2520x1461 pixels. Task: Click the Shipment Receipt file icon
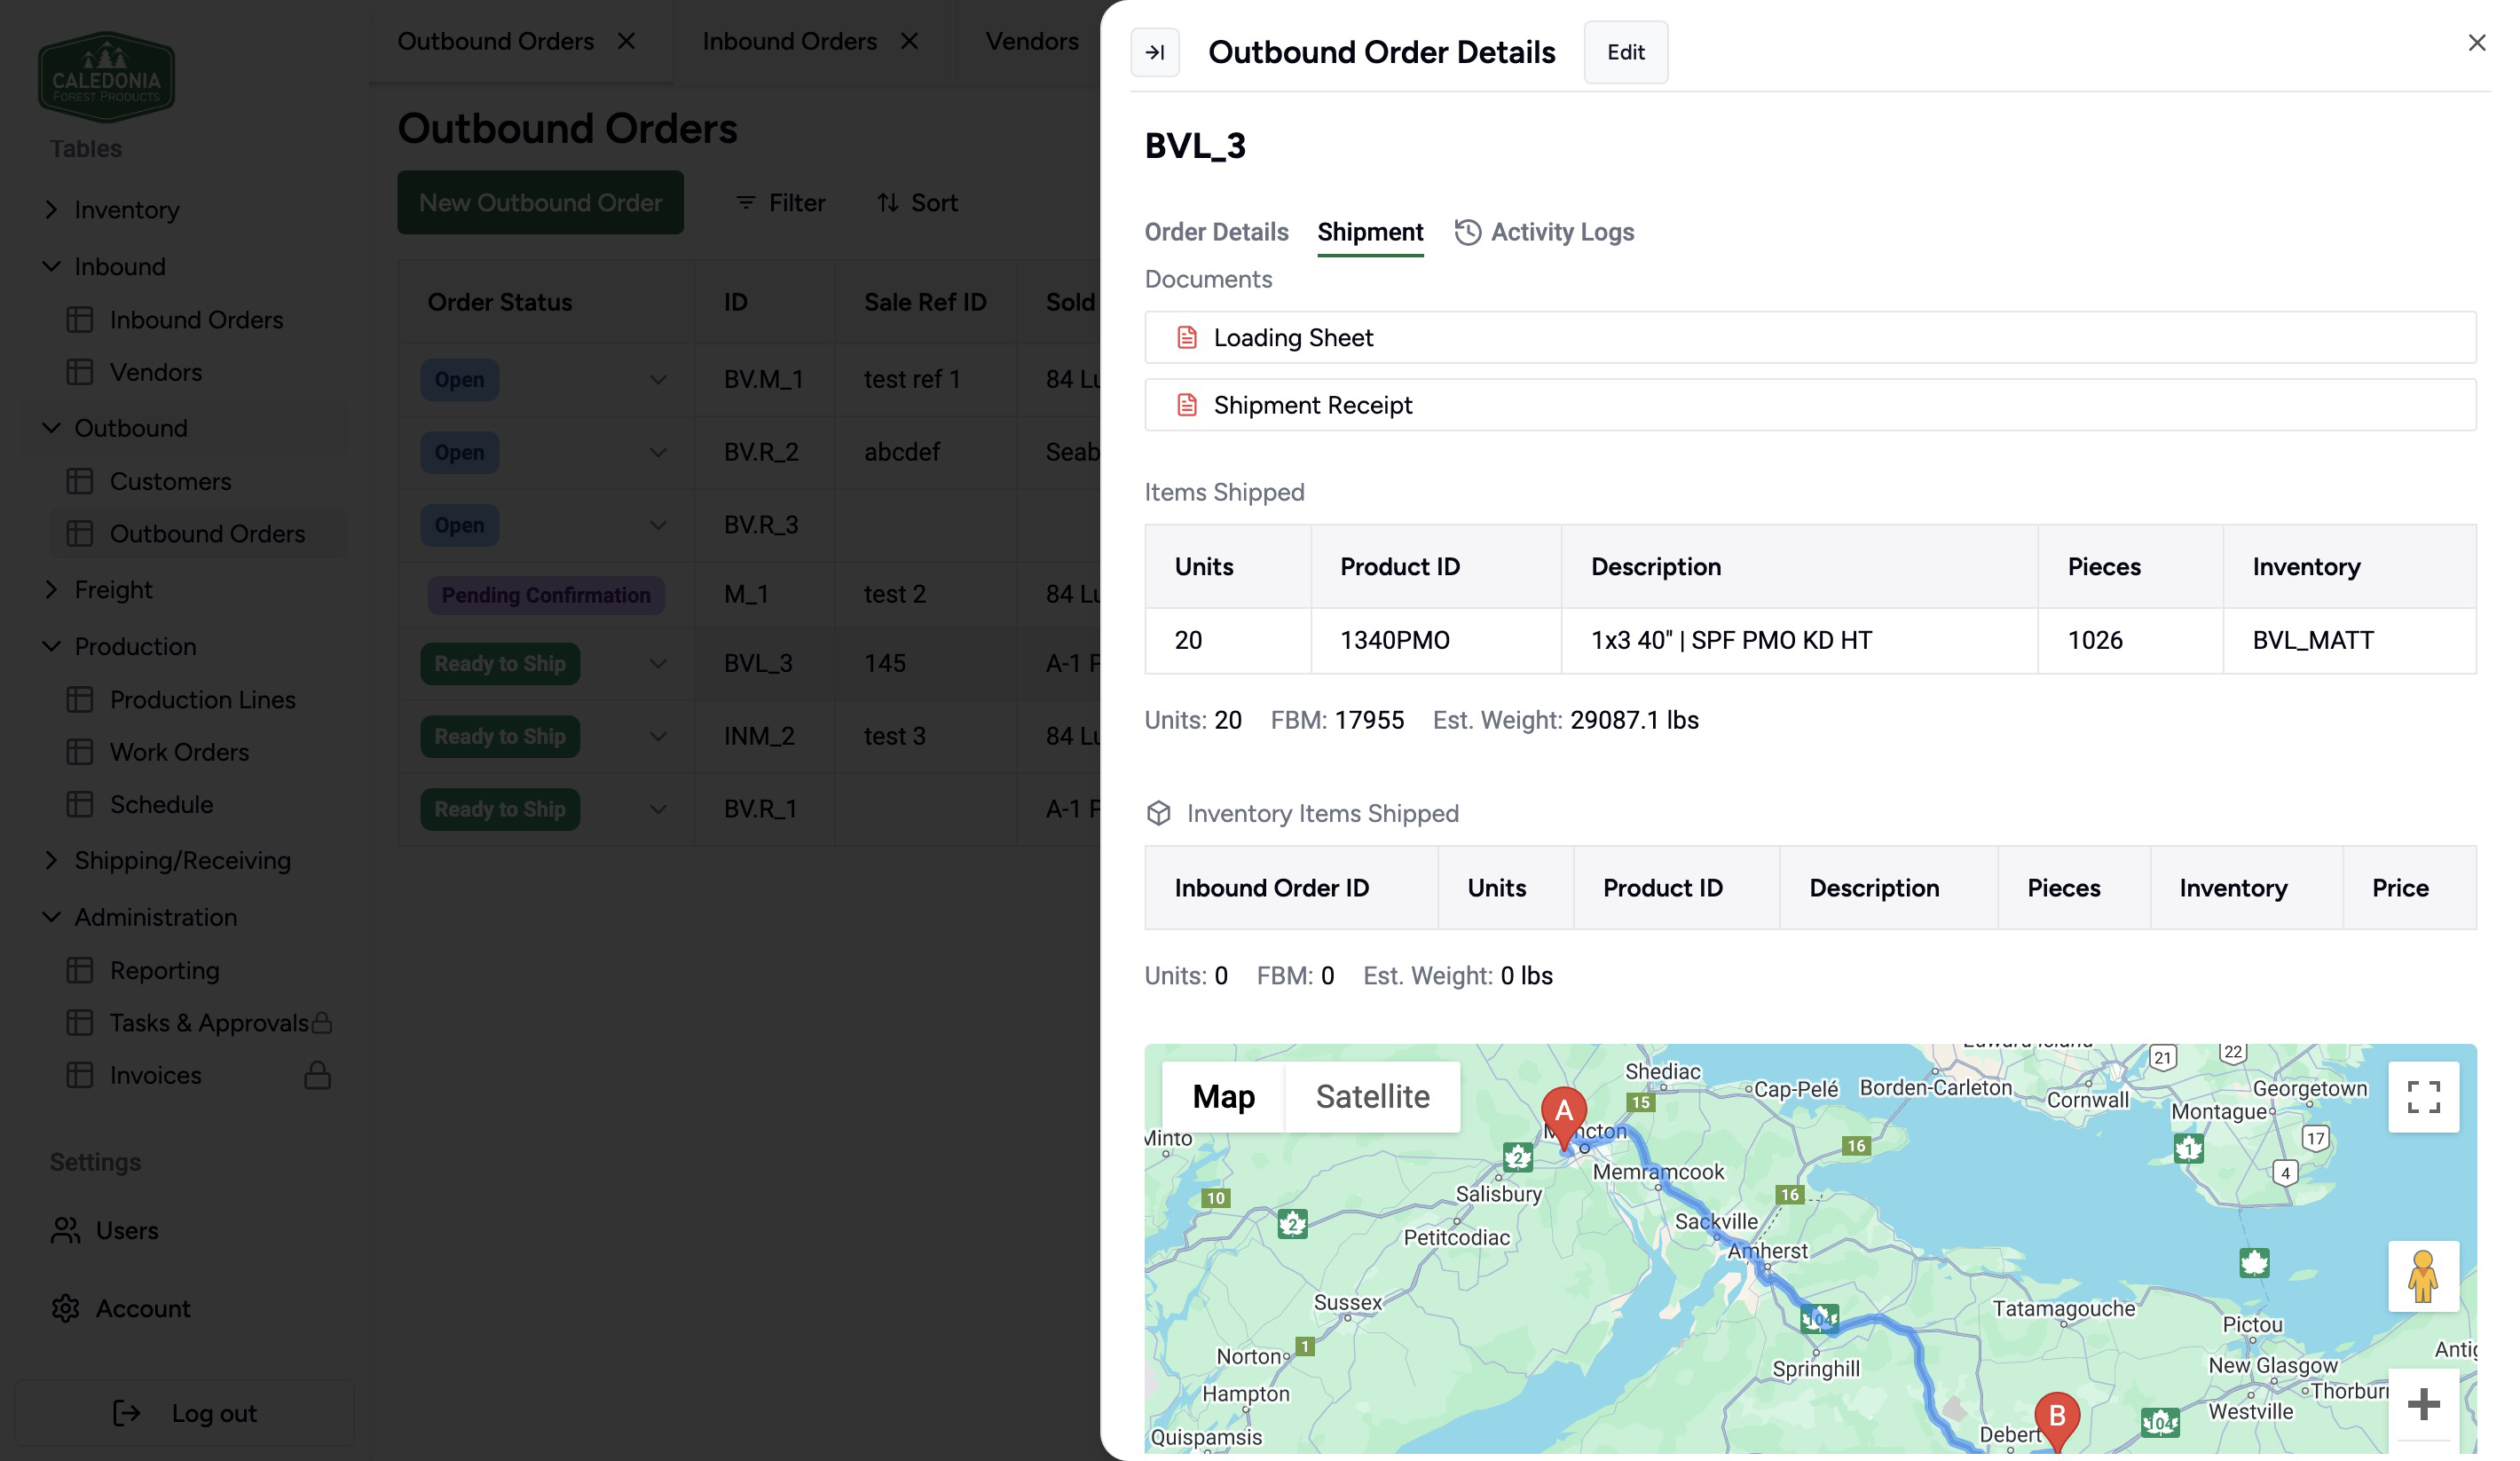[x=1186, y=404]
